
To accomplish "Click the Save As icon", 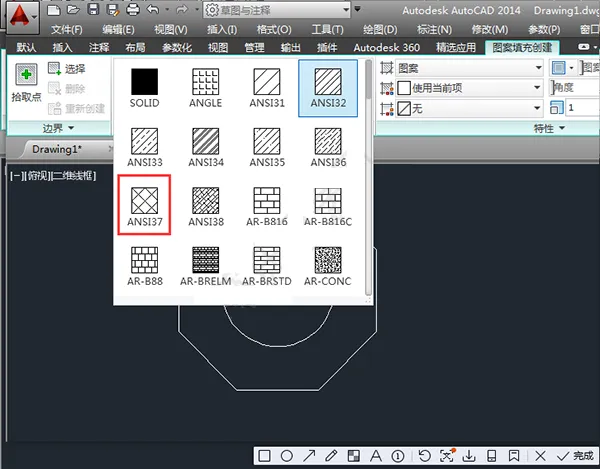I will click(113, 10).
